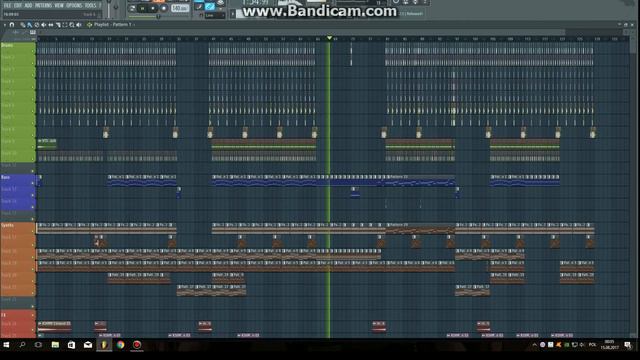
Task: Open Mail app from taskbar
Action: pyautogui.click(x=88, y=345)
